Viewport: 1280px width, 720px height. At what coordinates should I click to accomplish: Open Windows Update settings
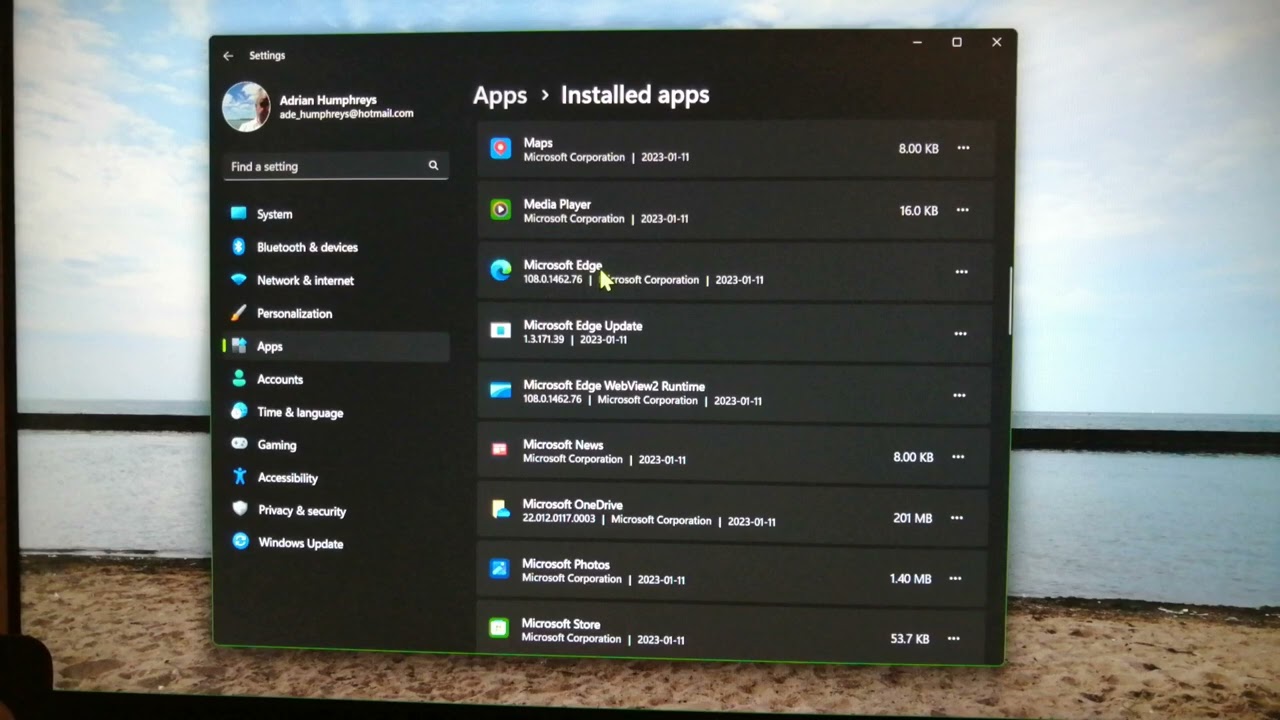pyautogui.click(x=335, y=543)
